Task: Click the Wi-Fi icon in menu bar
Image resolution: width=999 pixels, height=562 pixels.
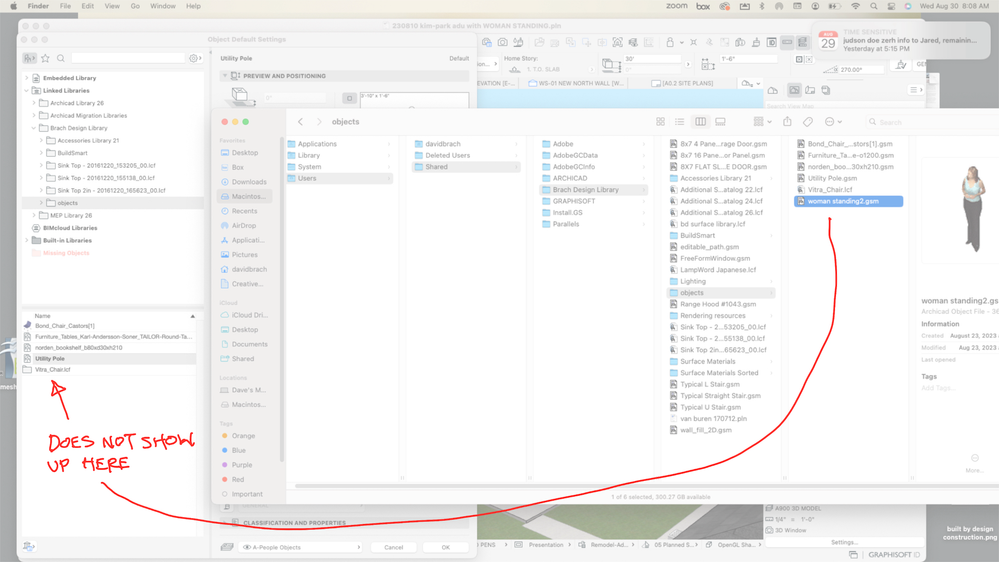Action: [x=855, y=6]
